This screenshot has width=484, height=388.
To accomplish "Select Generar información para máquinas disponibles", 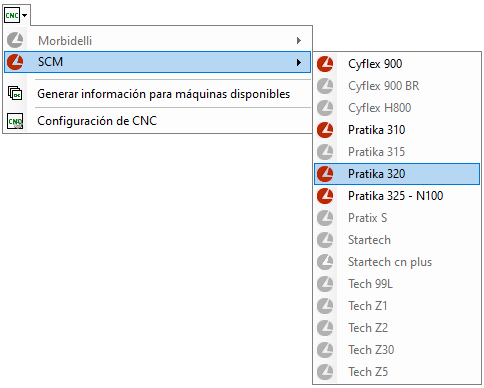I will tap(157, 94).
